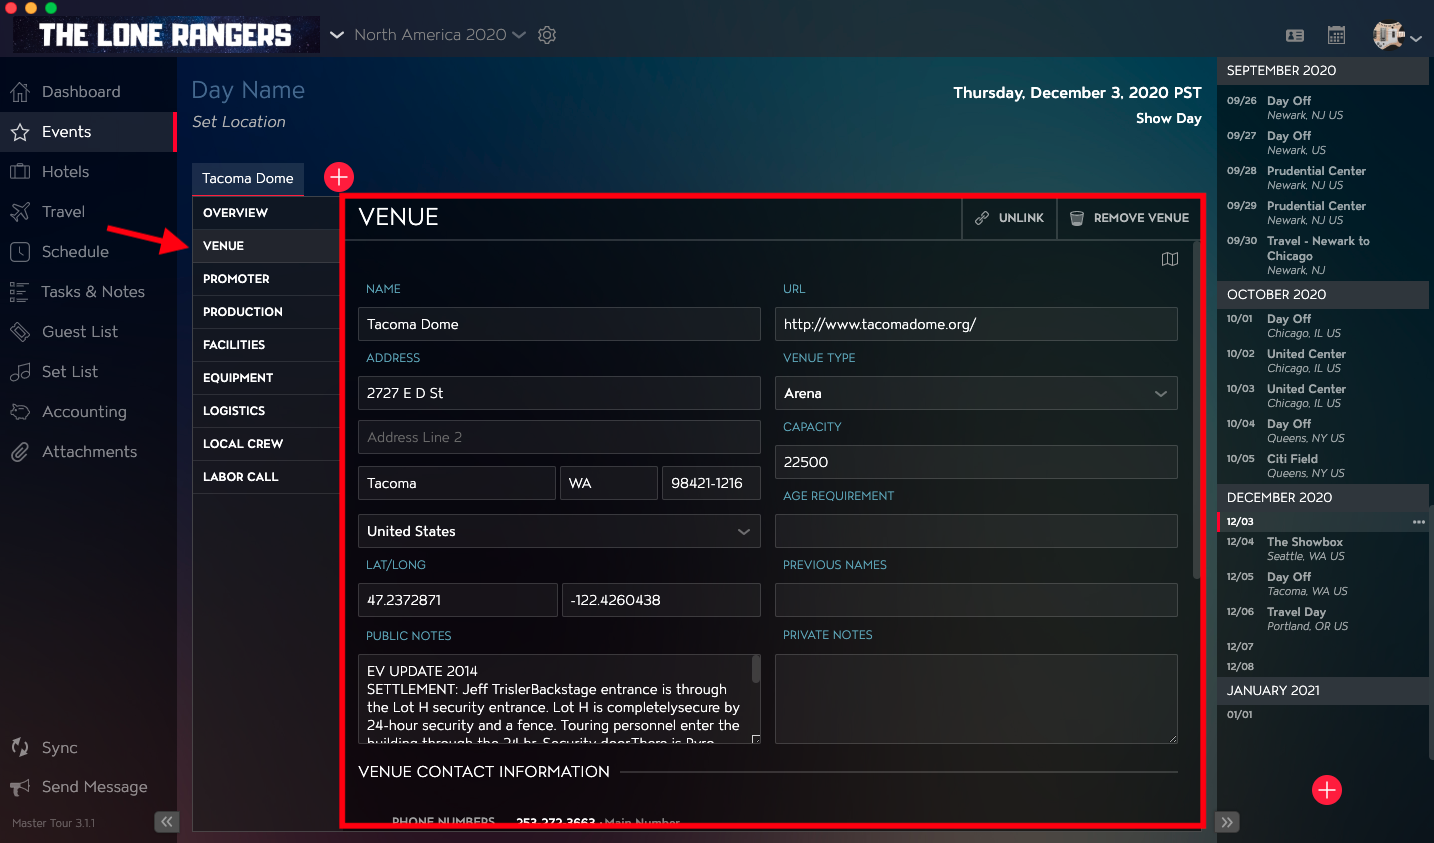Screen dimensions: 1434x843
Task: Switch to the Logistics section
Action: [x=265, y=411]
